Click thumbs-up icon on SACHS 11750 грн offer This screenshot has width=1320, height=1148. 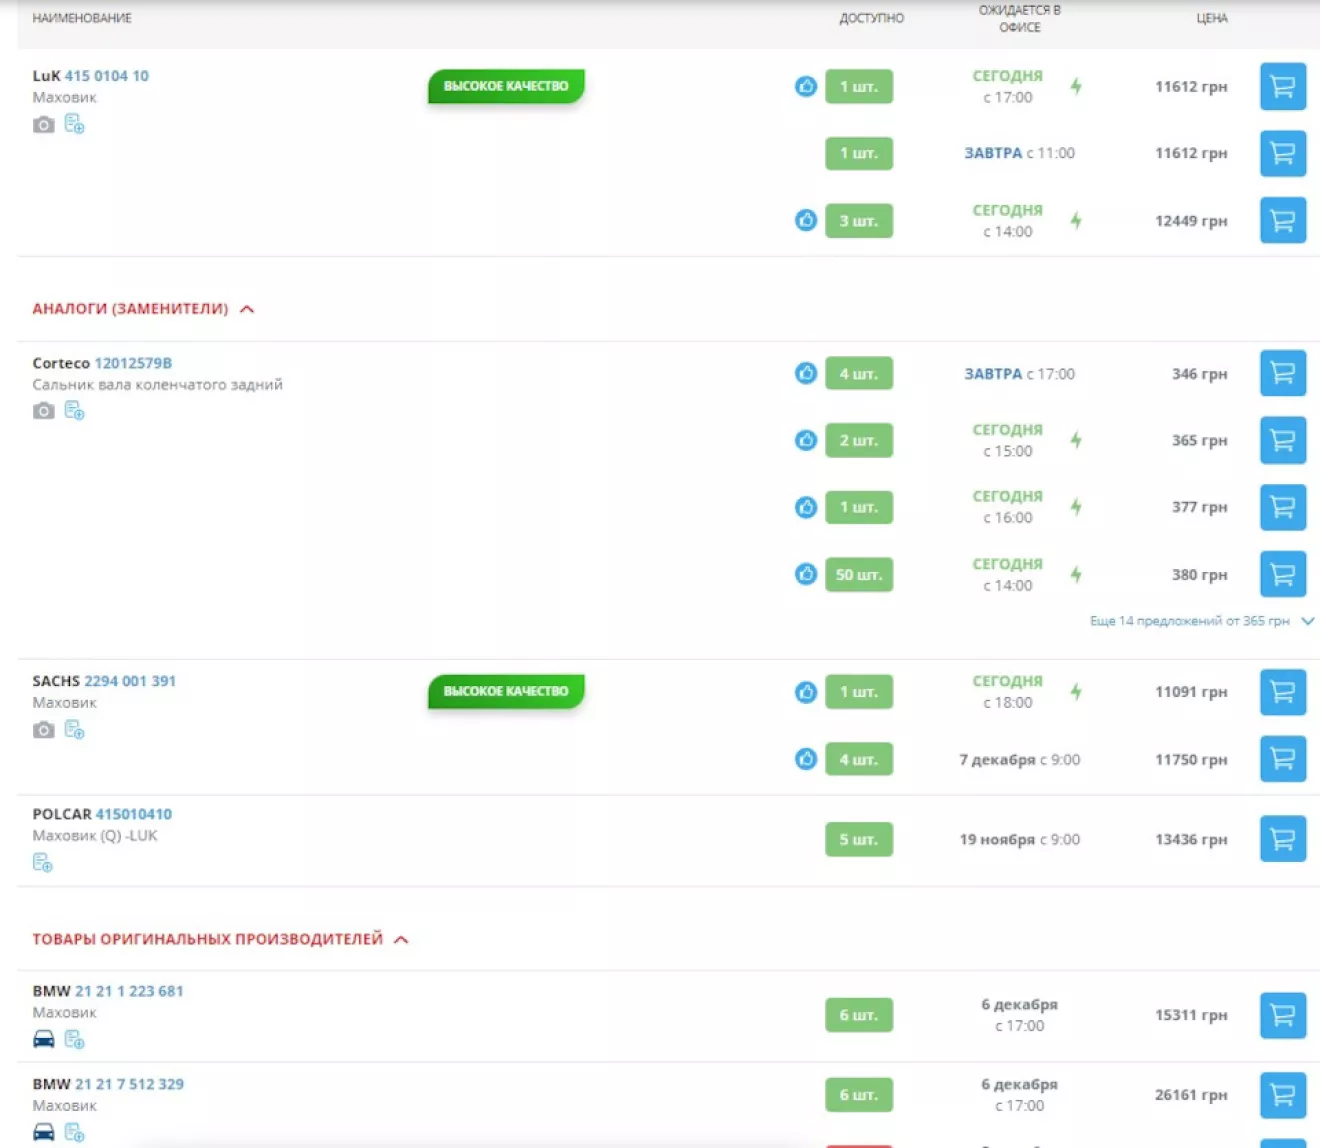point(806,759)
